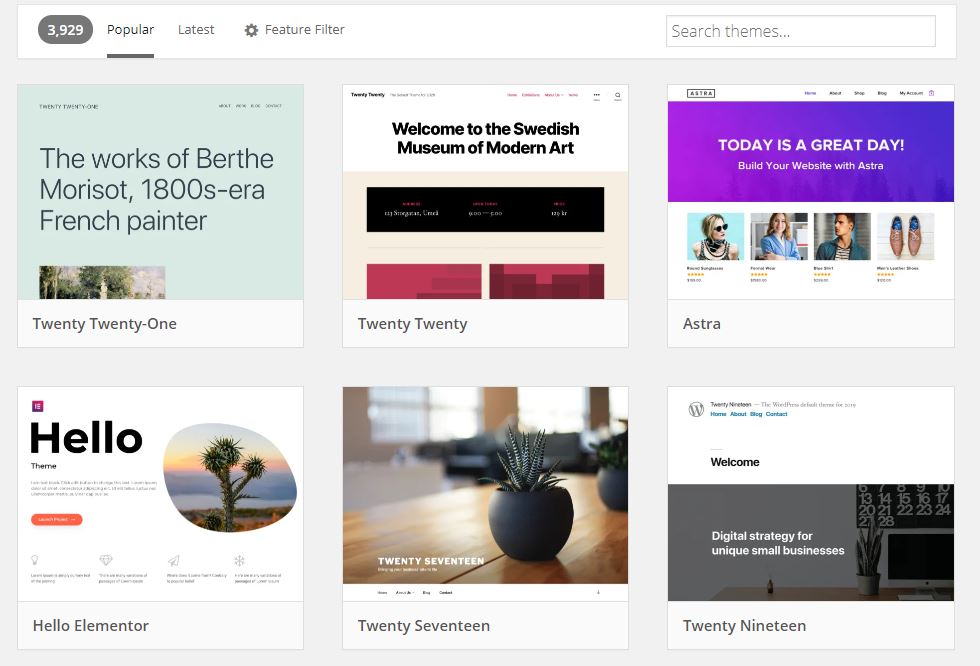
Task: Click the search magnifier in Twenty Twenty preview
Action: [x=618, y=96]
